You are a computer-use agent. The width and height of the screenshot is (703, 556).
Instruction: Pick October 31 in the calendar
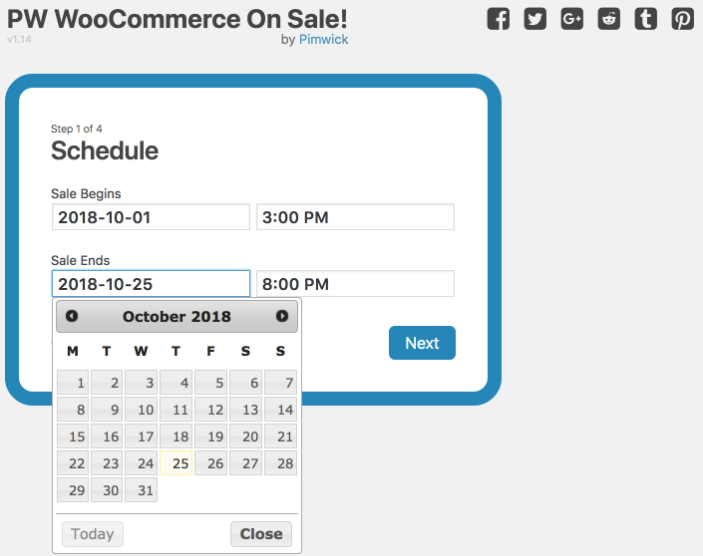[x=141, y=490]
